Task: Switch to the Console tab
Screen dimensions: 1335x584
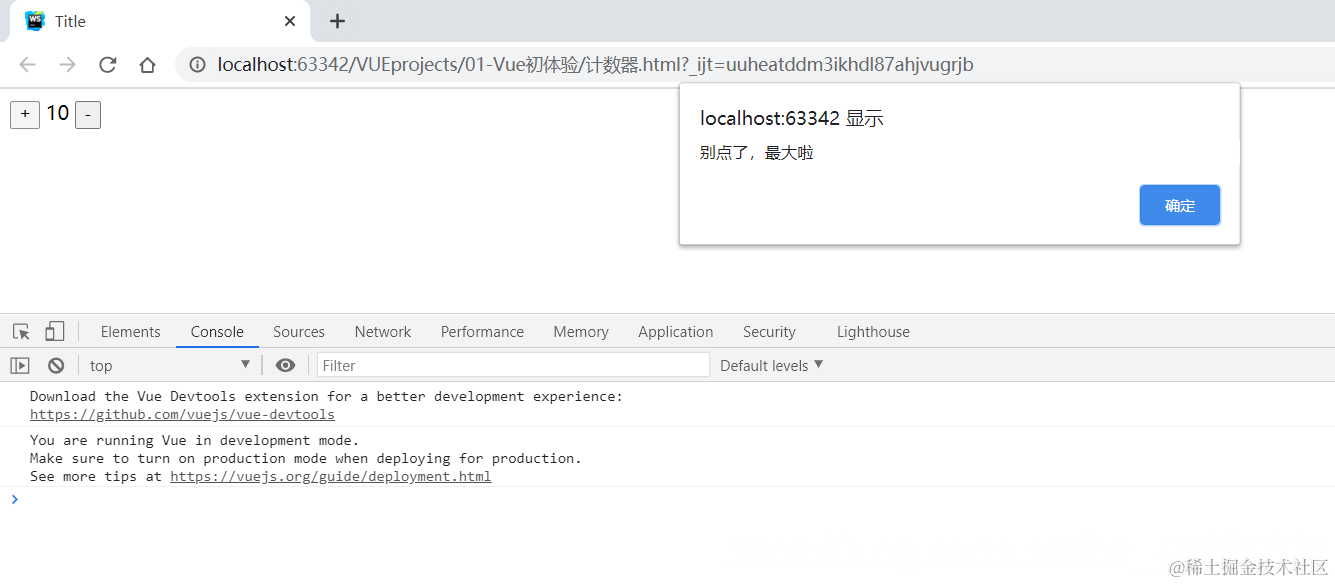Action: pyautogui.click(x=217, y=332)
